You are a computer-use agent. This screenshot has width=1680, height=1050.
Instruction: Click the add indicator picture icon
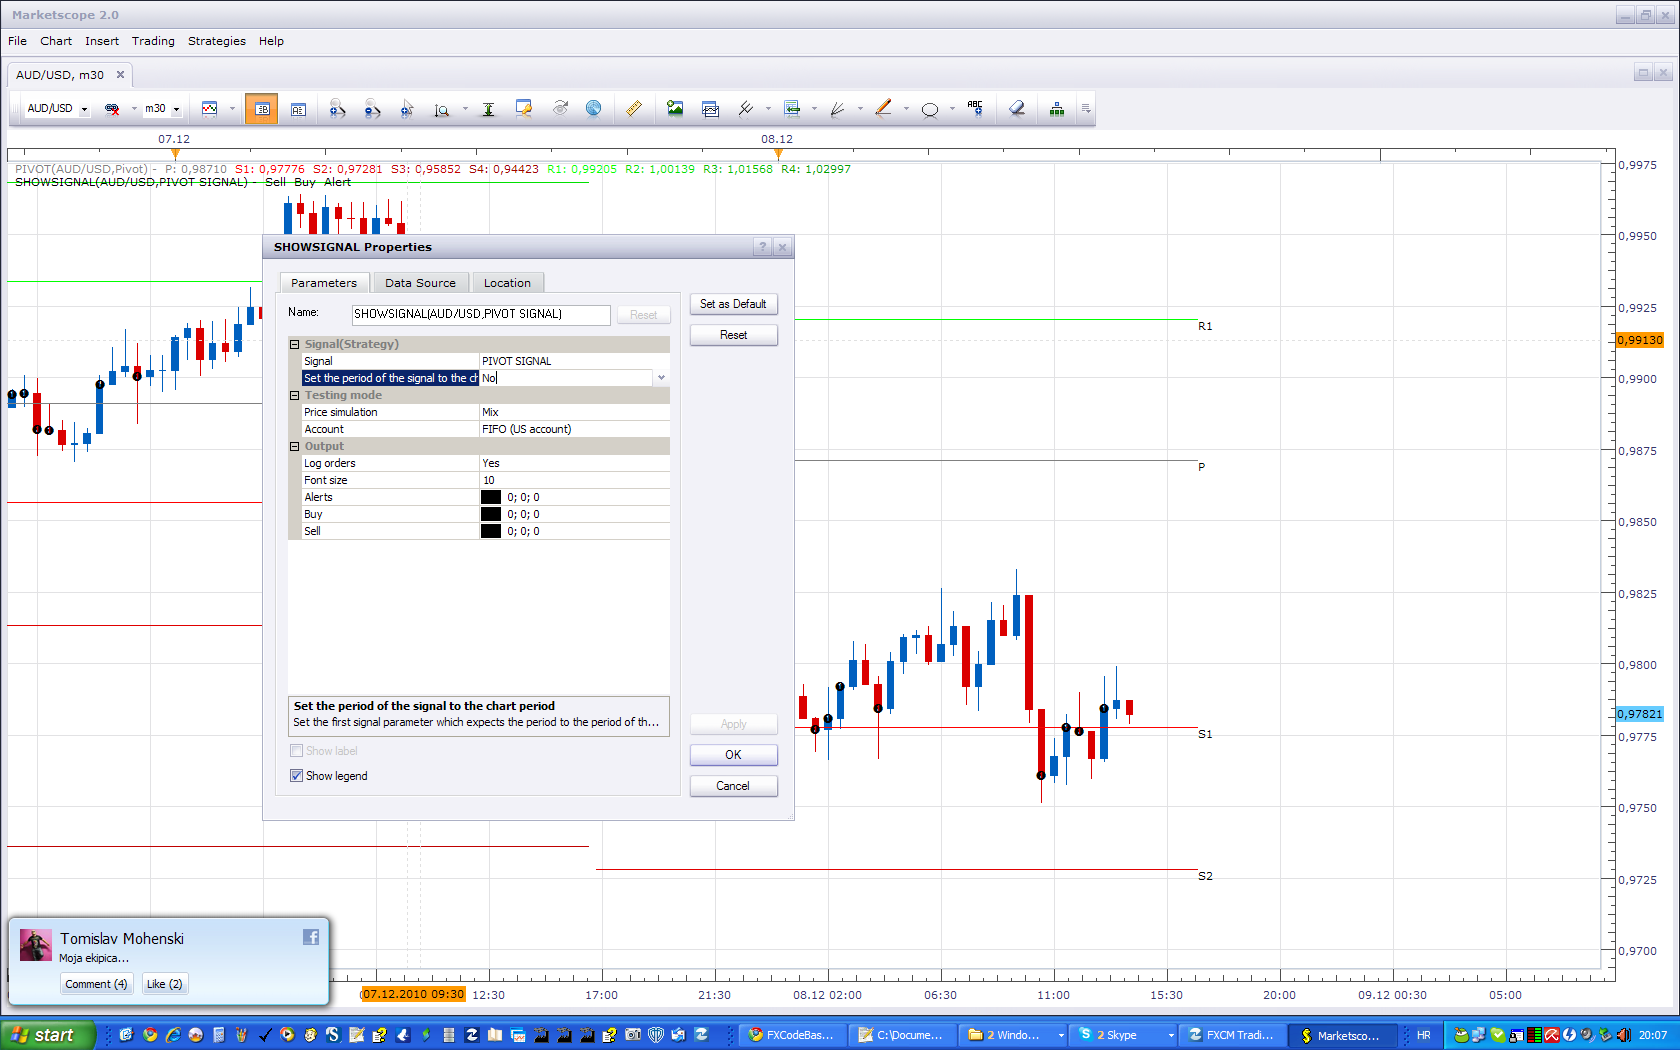675,109
